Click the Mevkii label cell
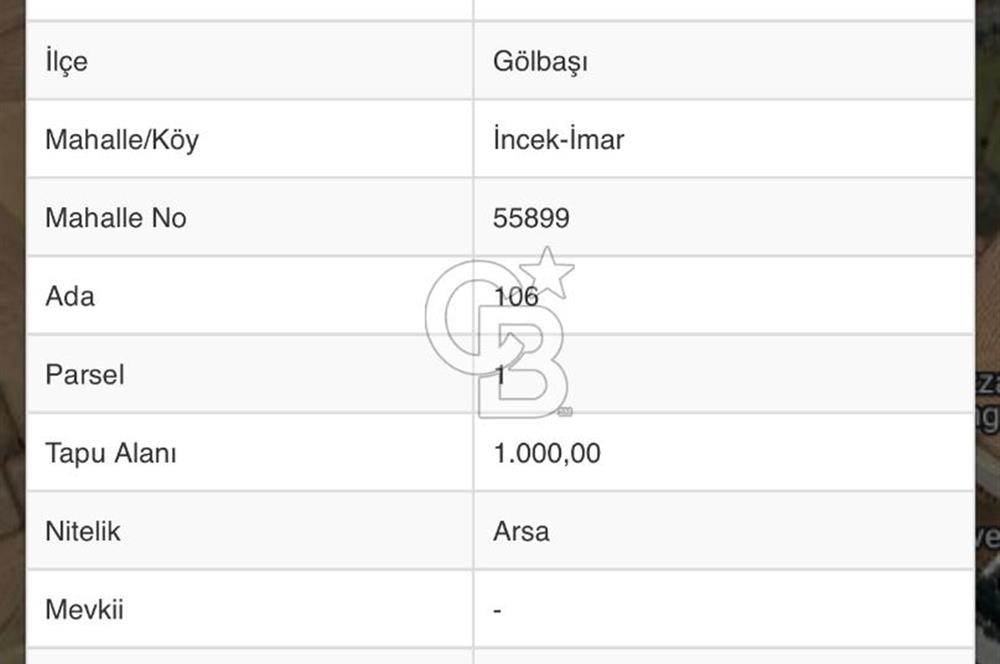This screenshot has width=1000, height=664. pyautogui.click(x=250, y=610)
